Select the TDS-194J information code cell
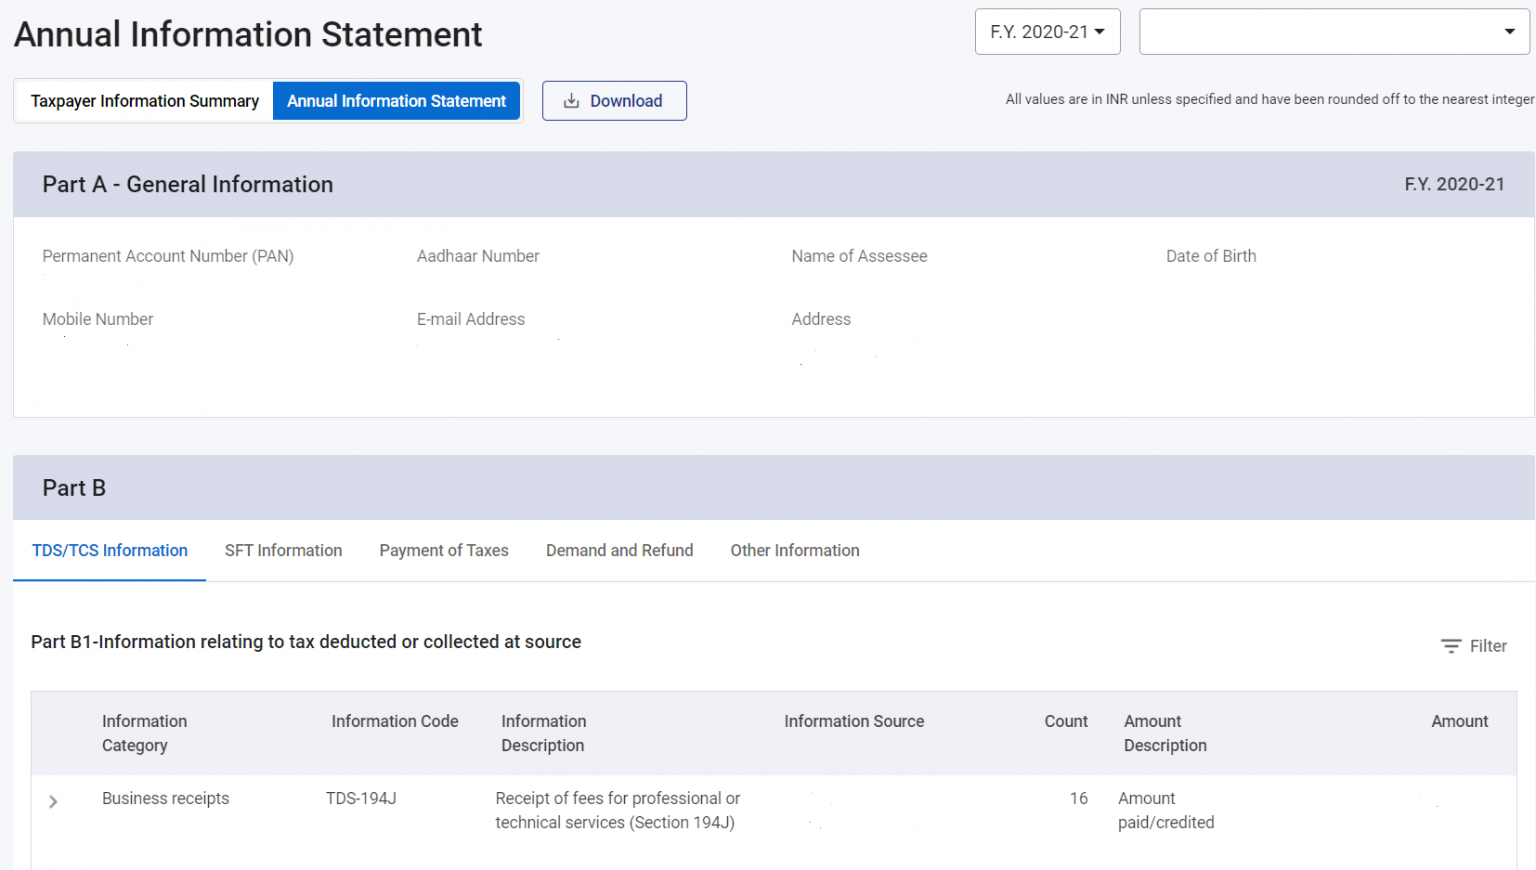Viewport: 1536px width, 870px height. (x=361, y=798)
